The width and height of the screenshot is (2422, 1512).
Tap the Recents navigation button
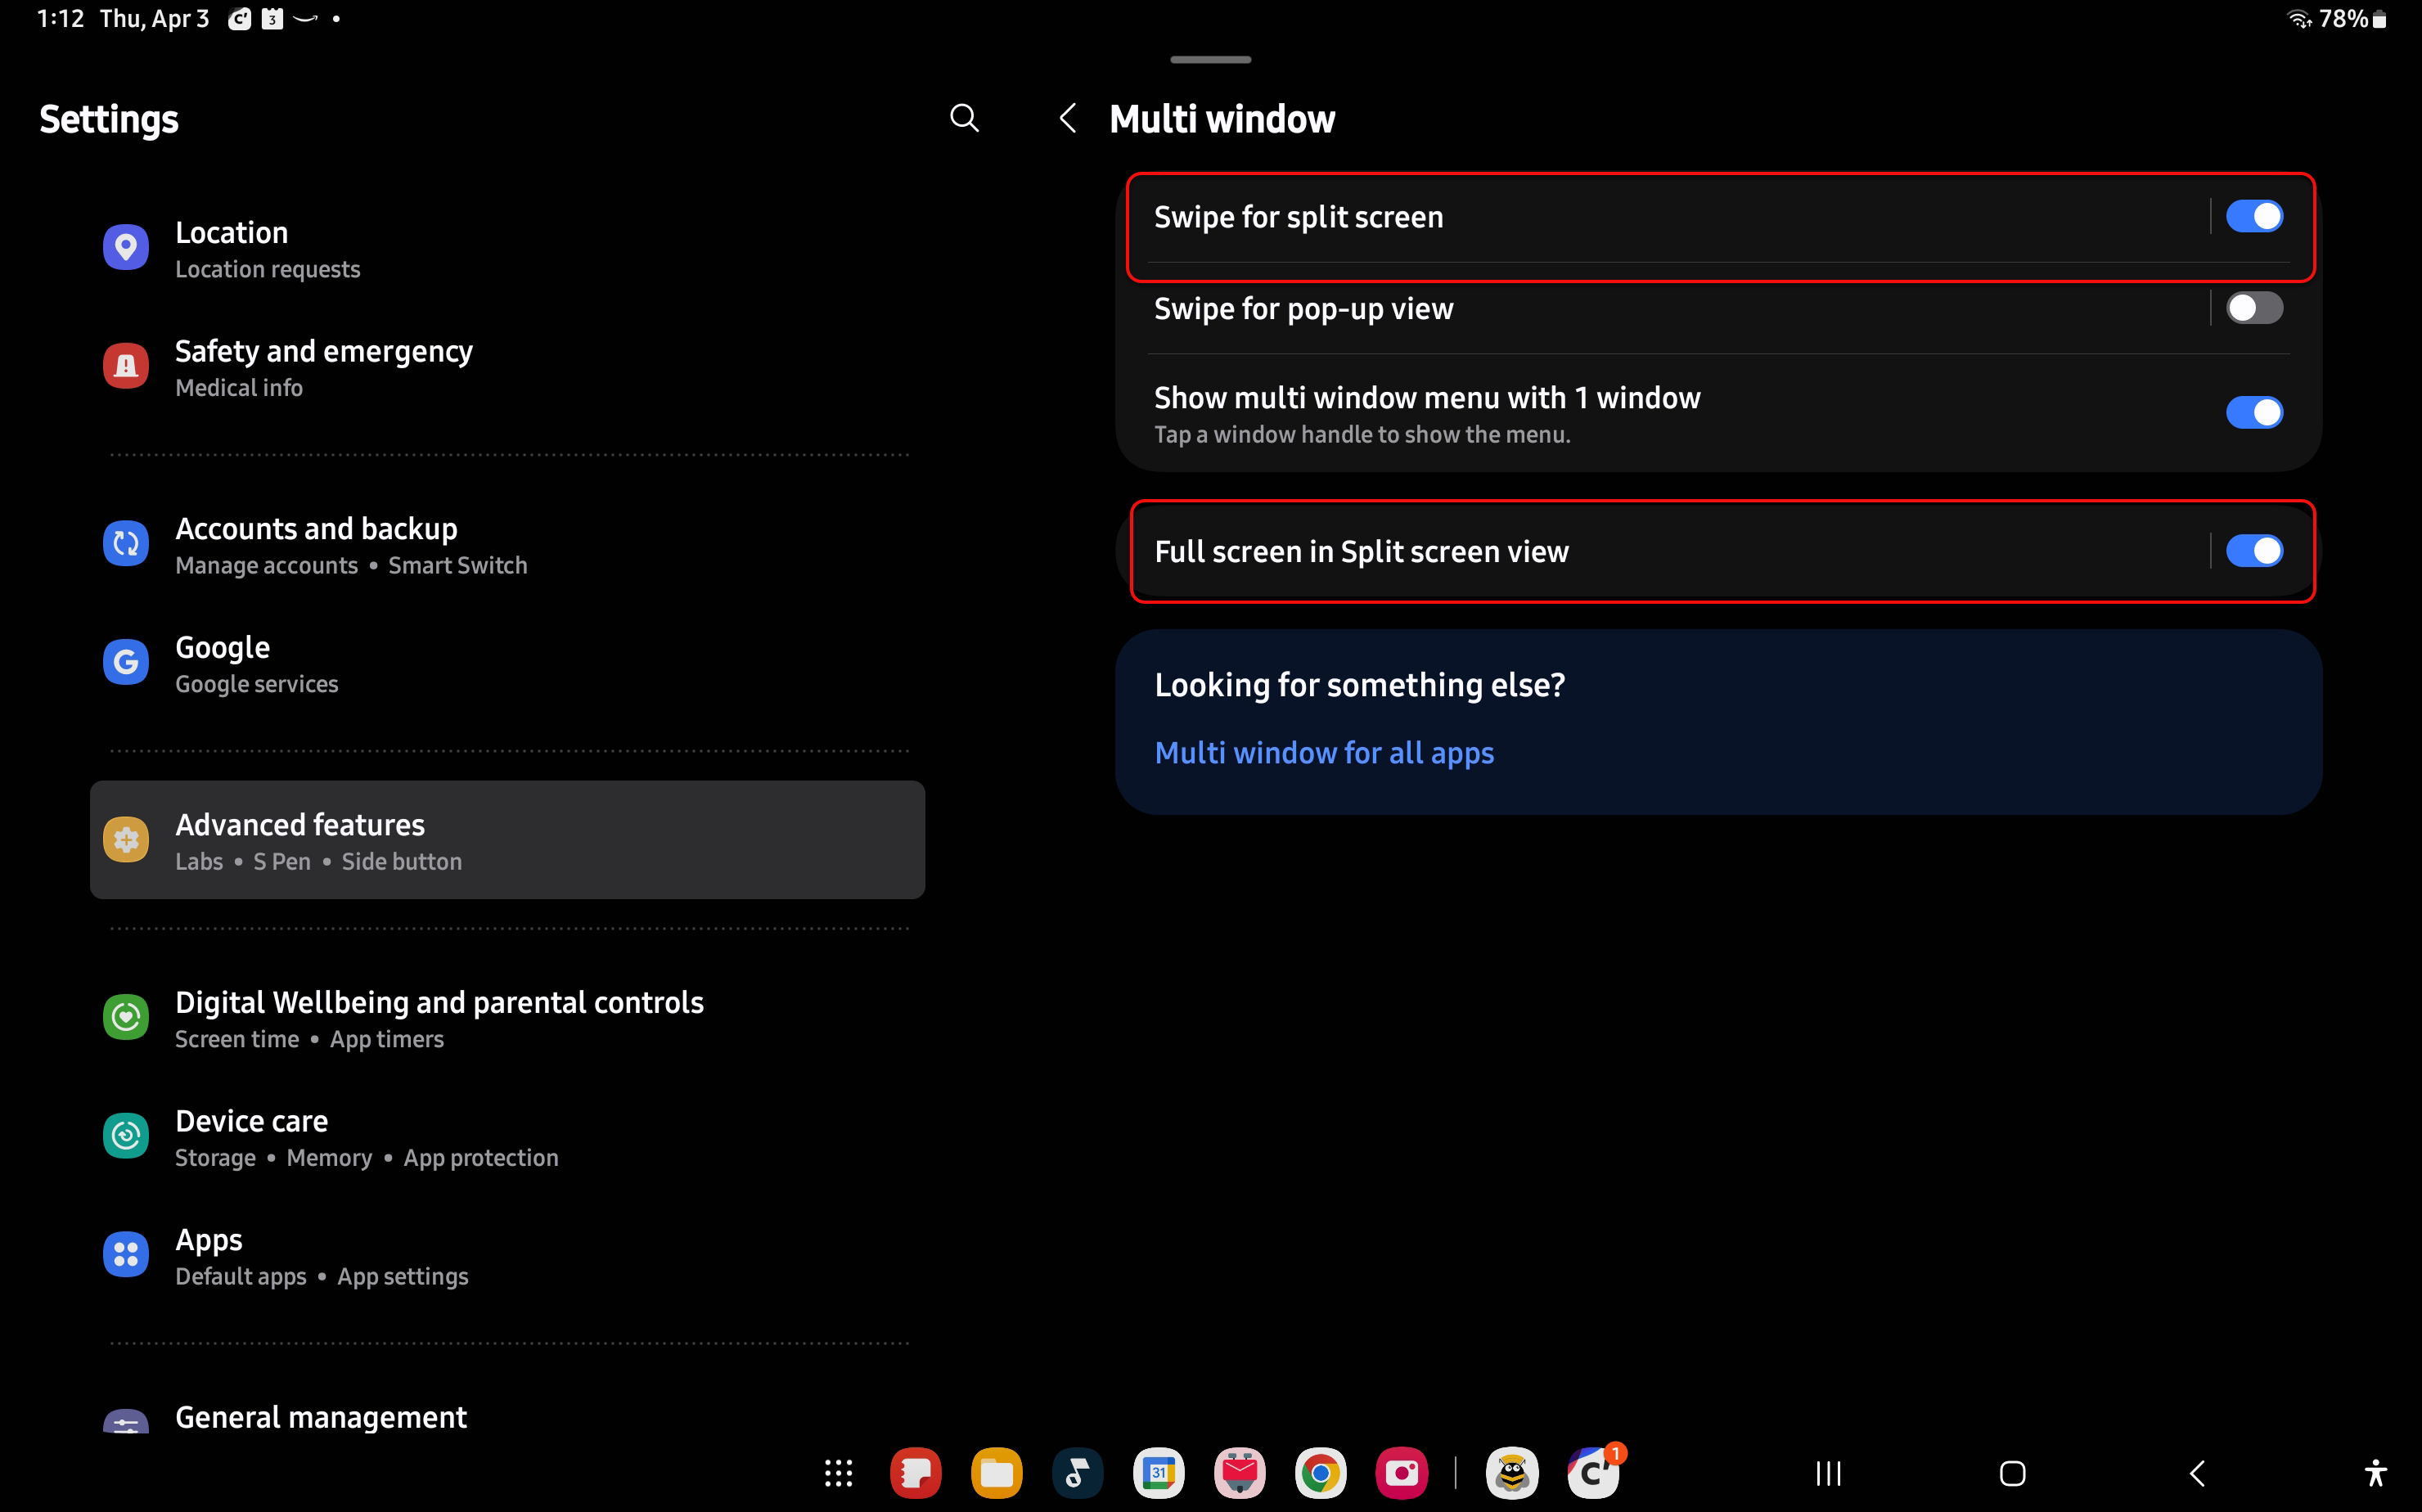1828,1472
